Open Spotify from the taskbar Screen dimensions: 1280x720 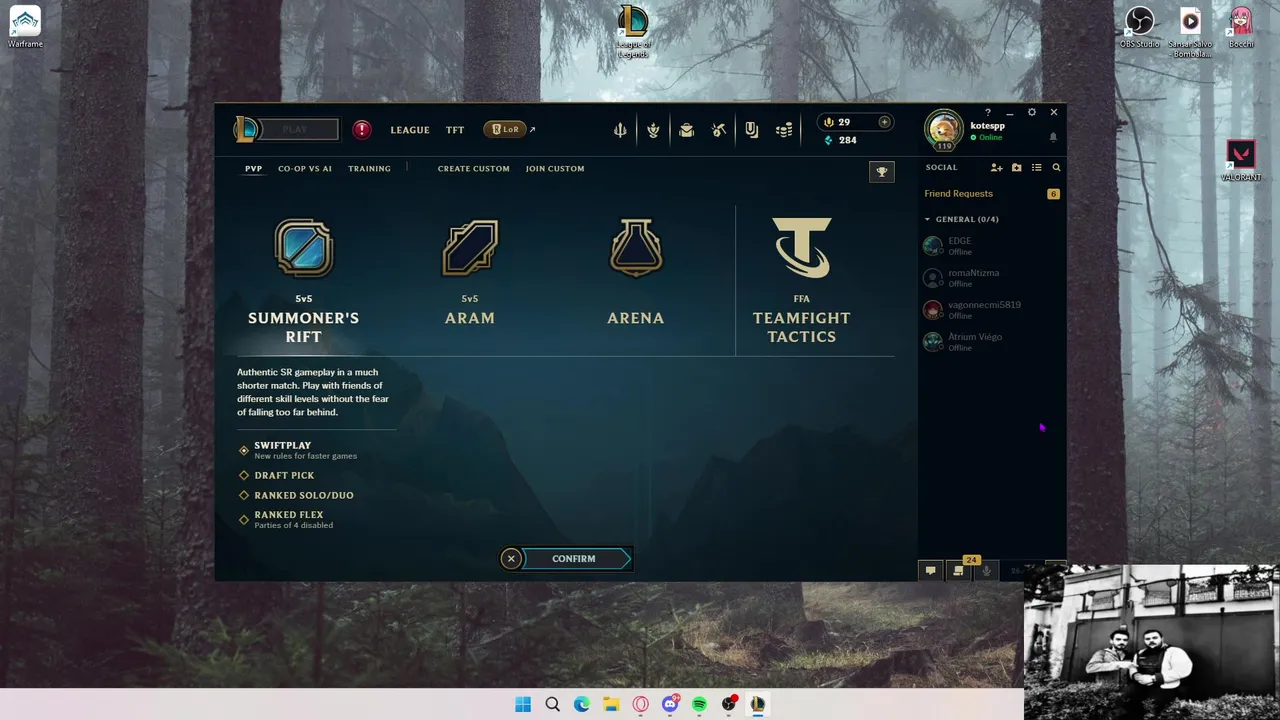[699, 704]
